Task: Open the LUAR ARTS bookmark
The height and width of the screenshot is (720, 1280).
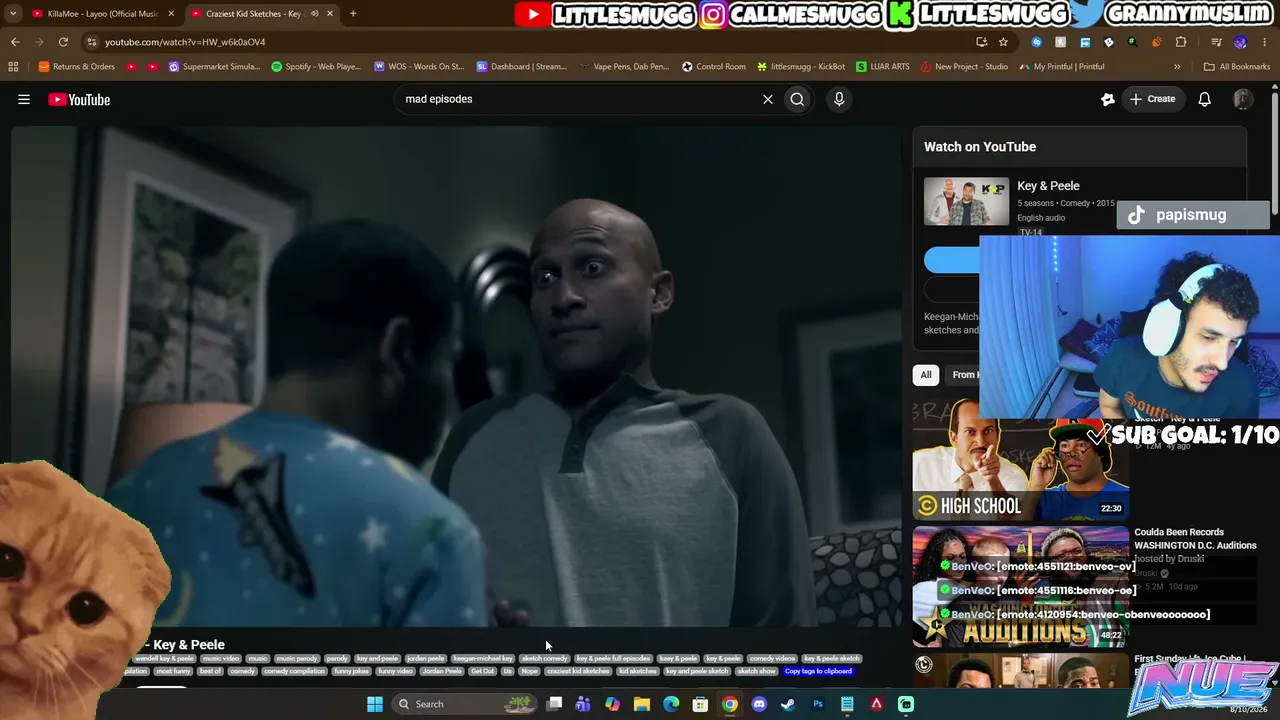Action: 883,67
